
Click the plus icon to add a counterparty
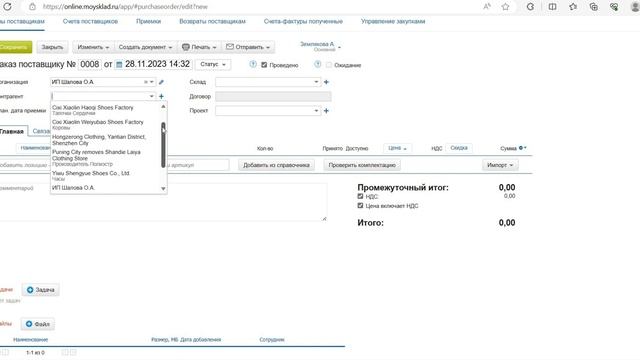tap(161, 96)
